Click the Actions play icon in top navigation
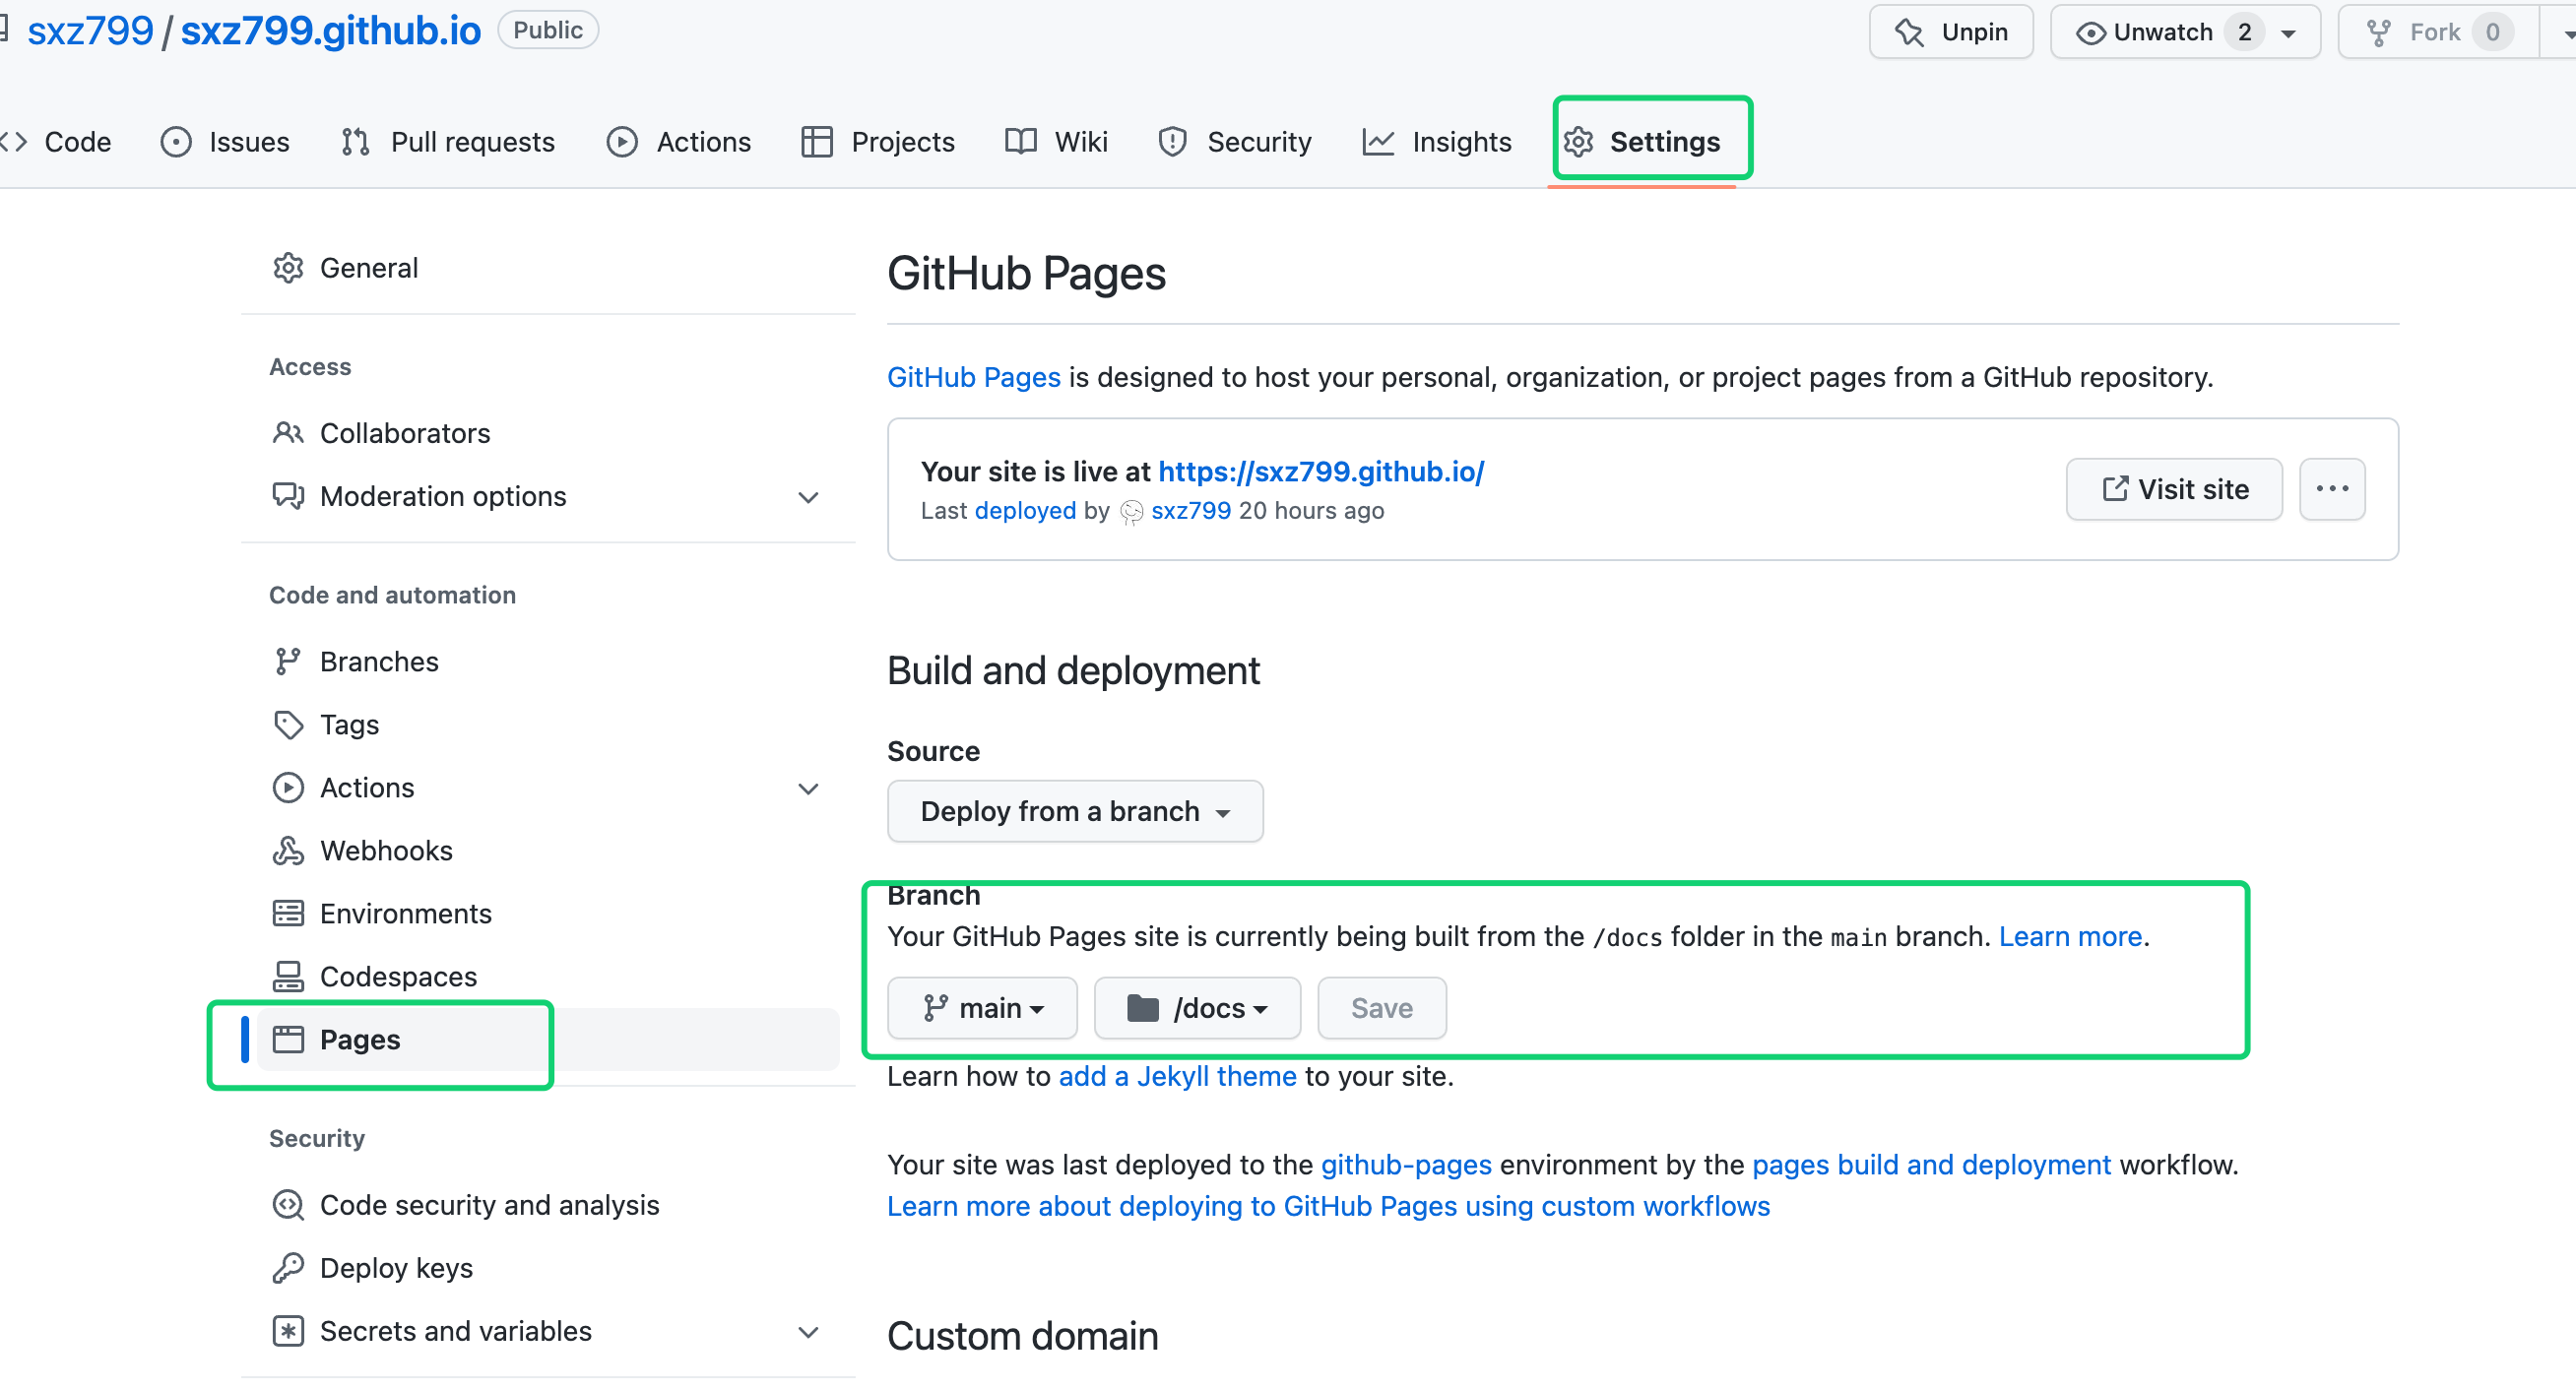The image size is (2576, 1390). pos(622,142)
